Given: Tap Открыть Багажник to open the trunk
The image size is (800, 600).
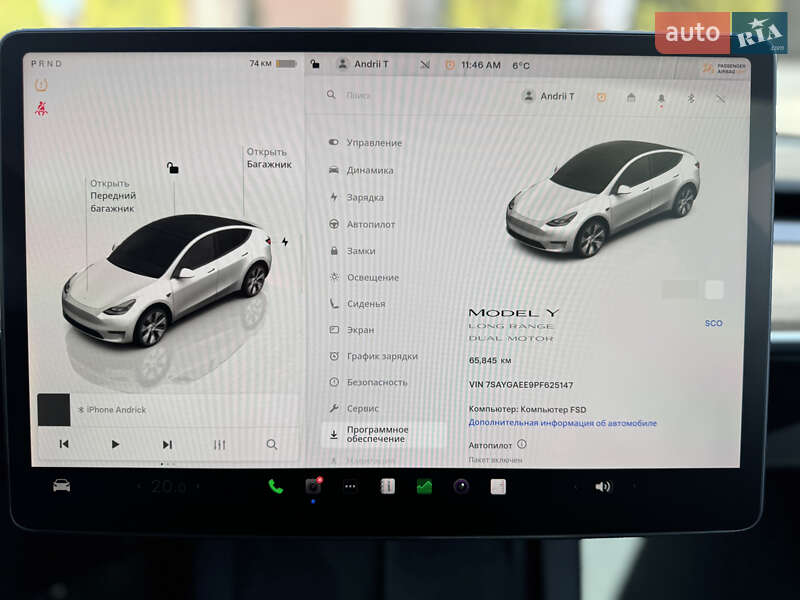Looking at the screenshot, I should coord(268,158).
